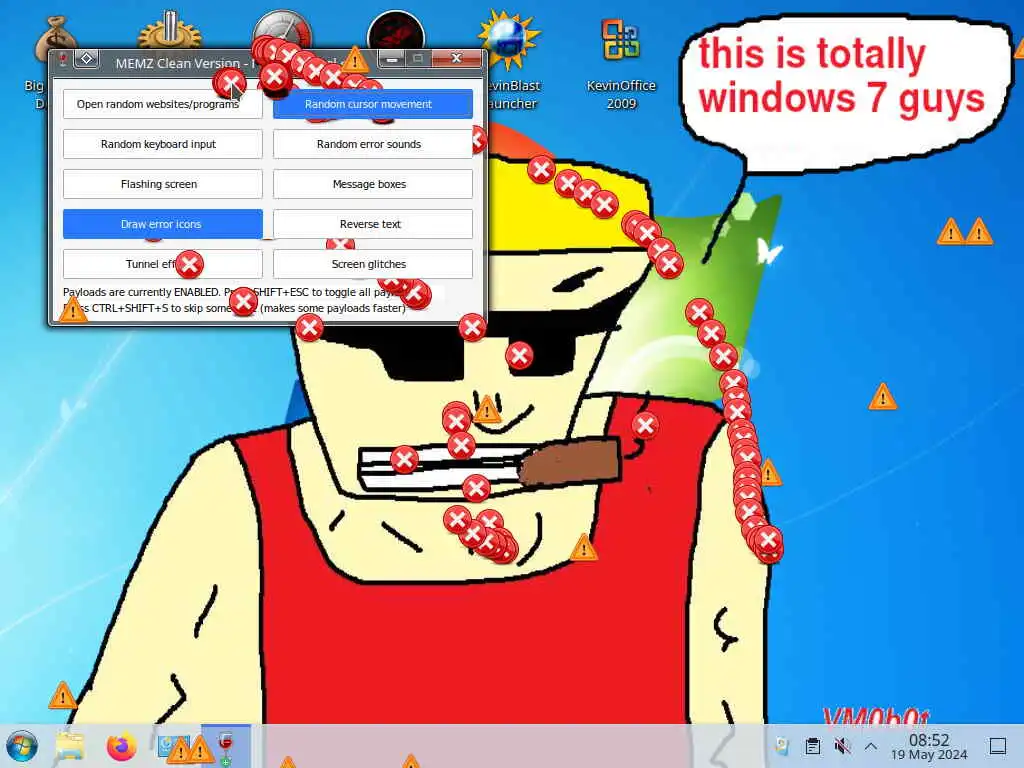Image resolution: width=1024 pixels, height=768 pixels.
Task: Unmute via the muted speaker tray icon
Action: pos(842,746)
